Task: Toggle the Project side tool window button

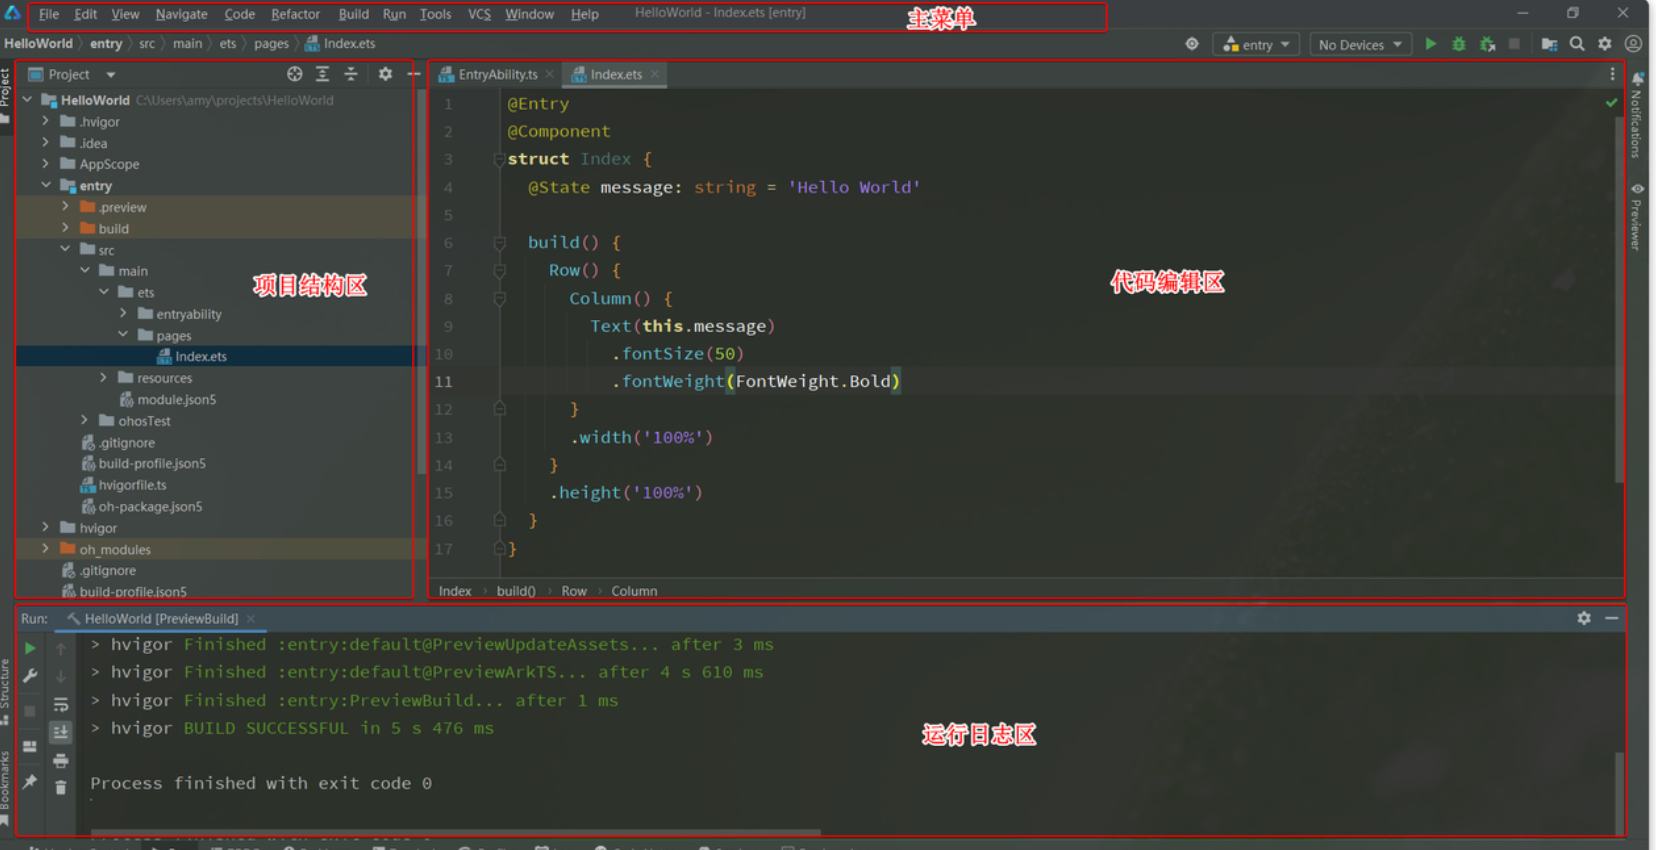Action: 6,95
